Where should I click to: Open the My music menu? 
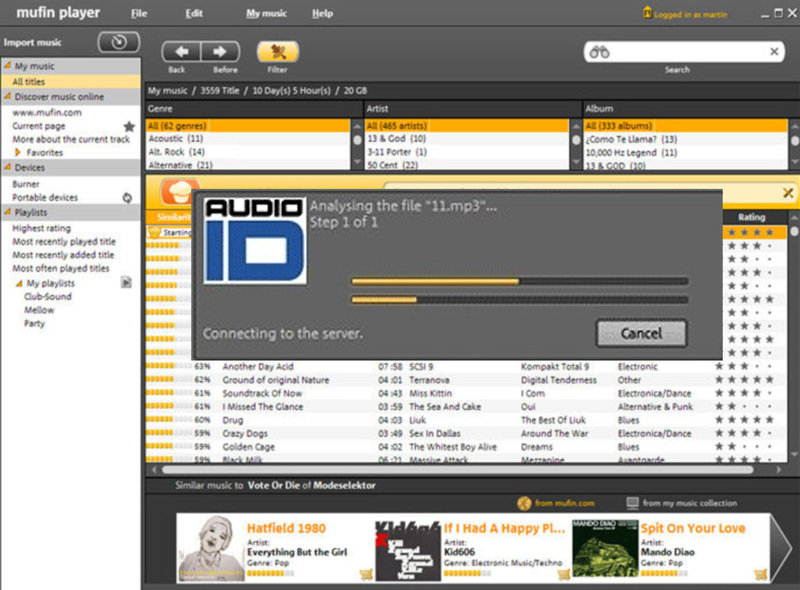pos(266,13)
